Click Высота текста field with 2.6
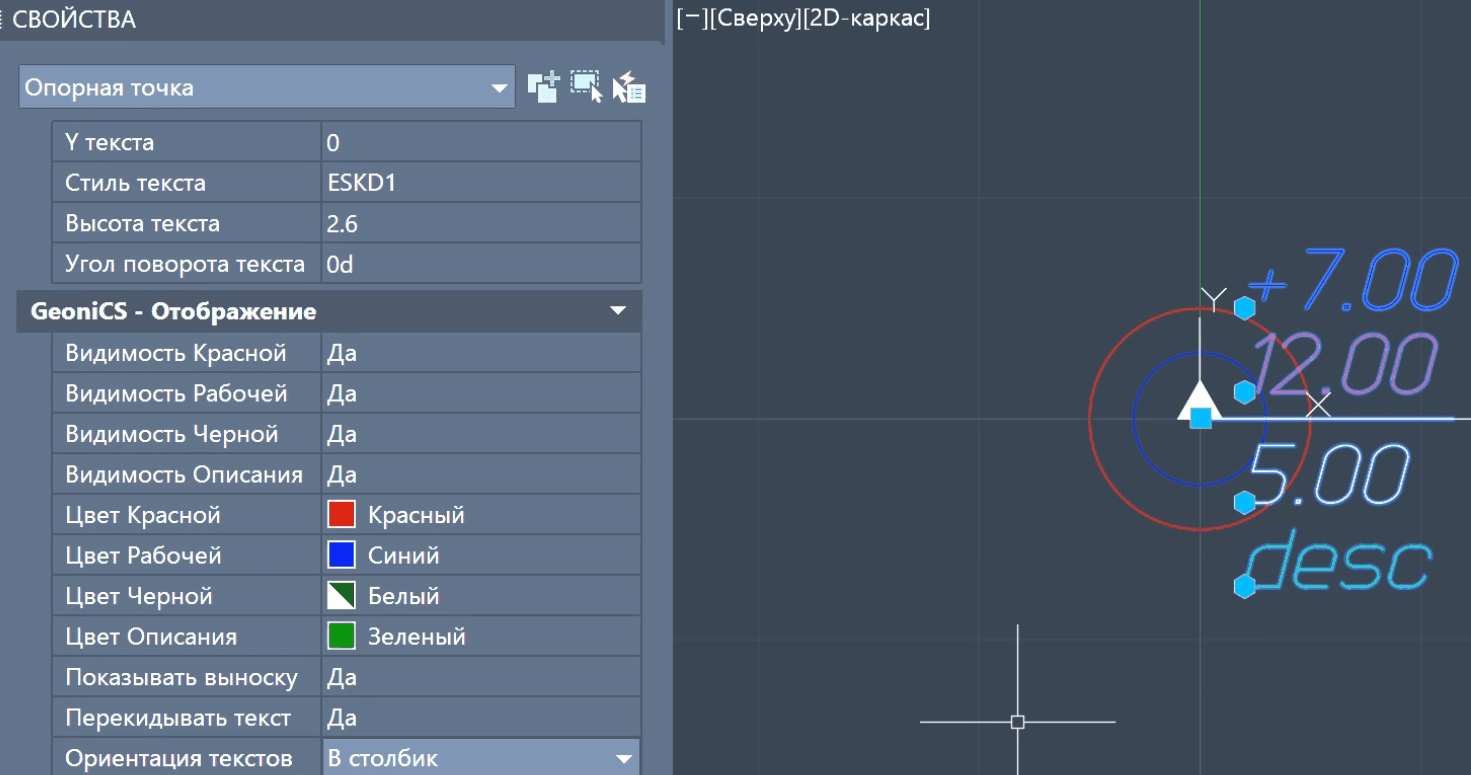The height and width of the screenshot is (775, 1471). point(480,224)
